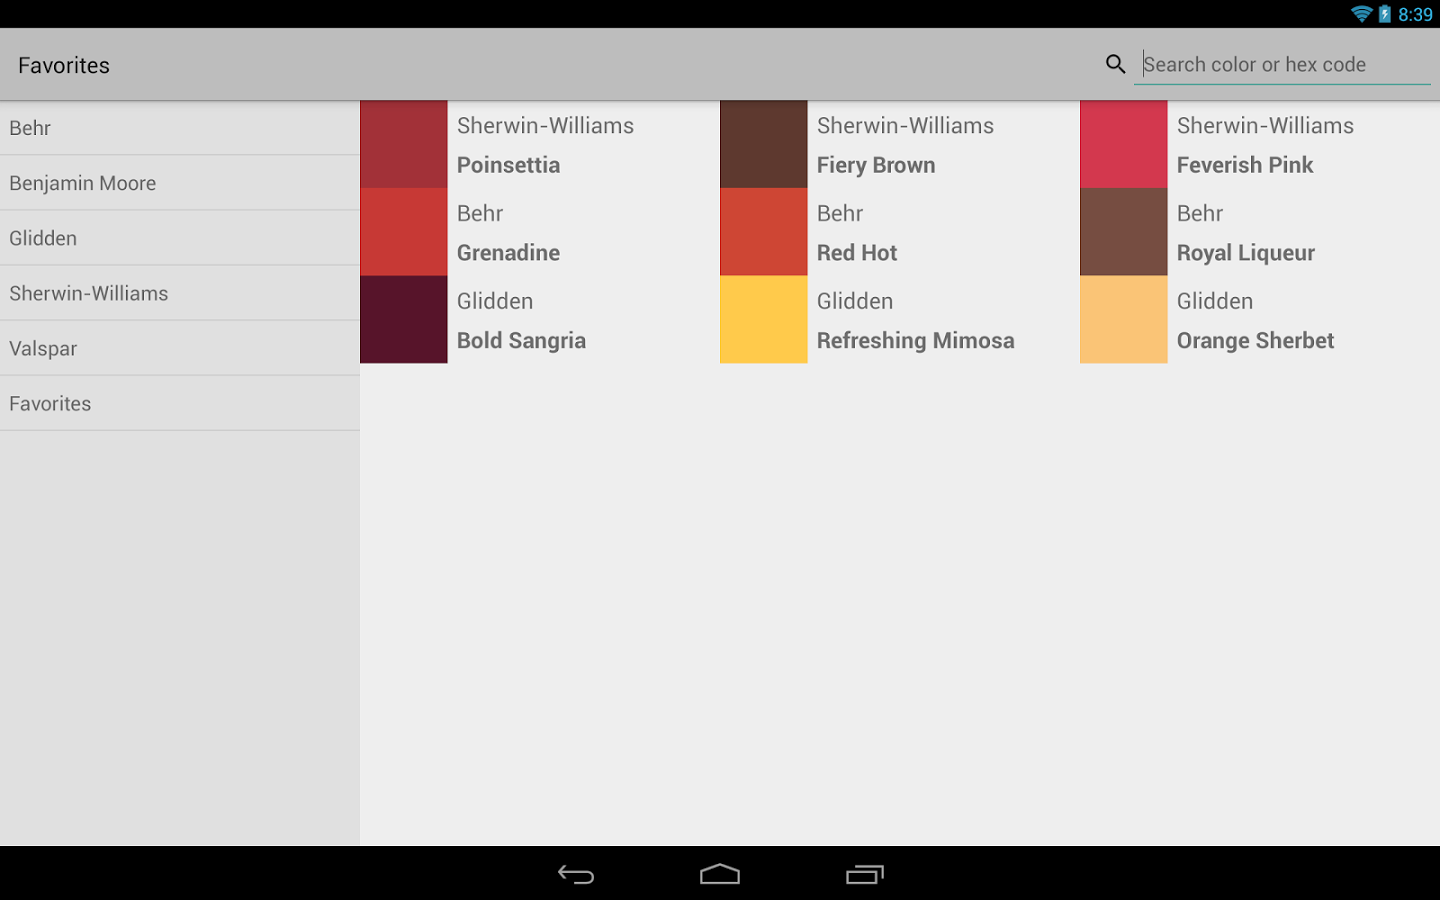The image size is (1440, 900).
Task: Open the Poinsettia color name
Action: (508, 165)
